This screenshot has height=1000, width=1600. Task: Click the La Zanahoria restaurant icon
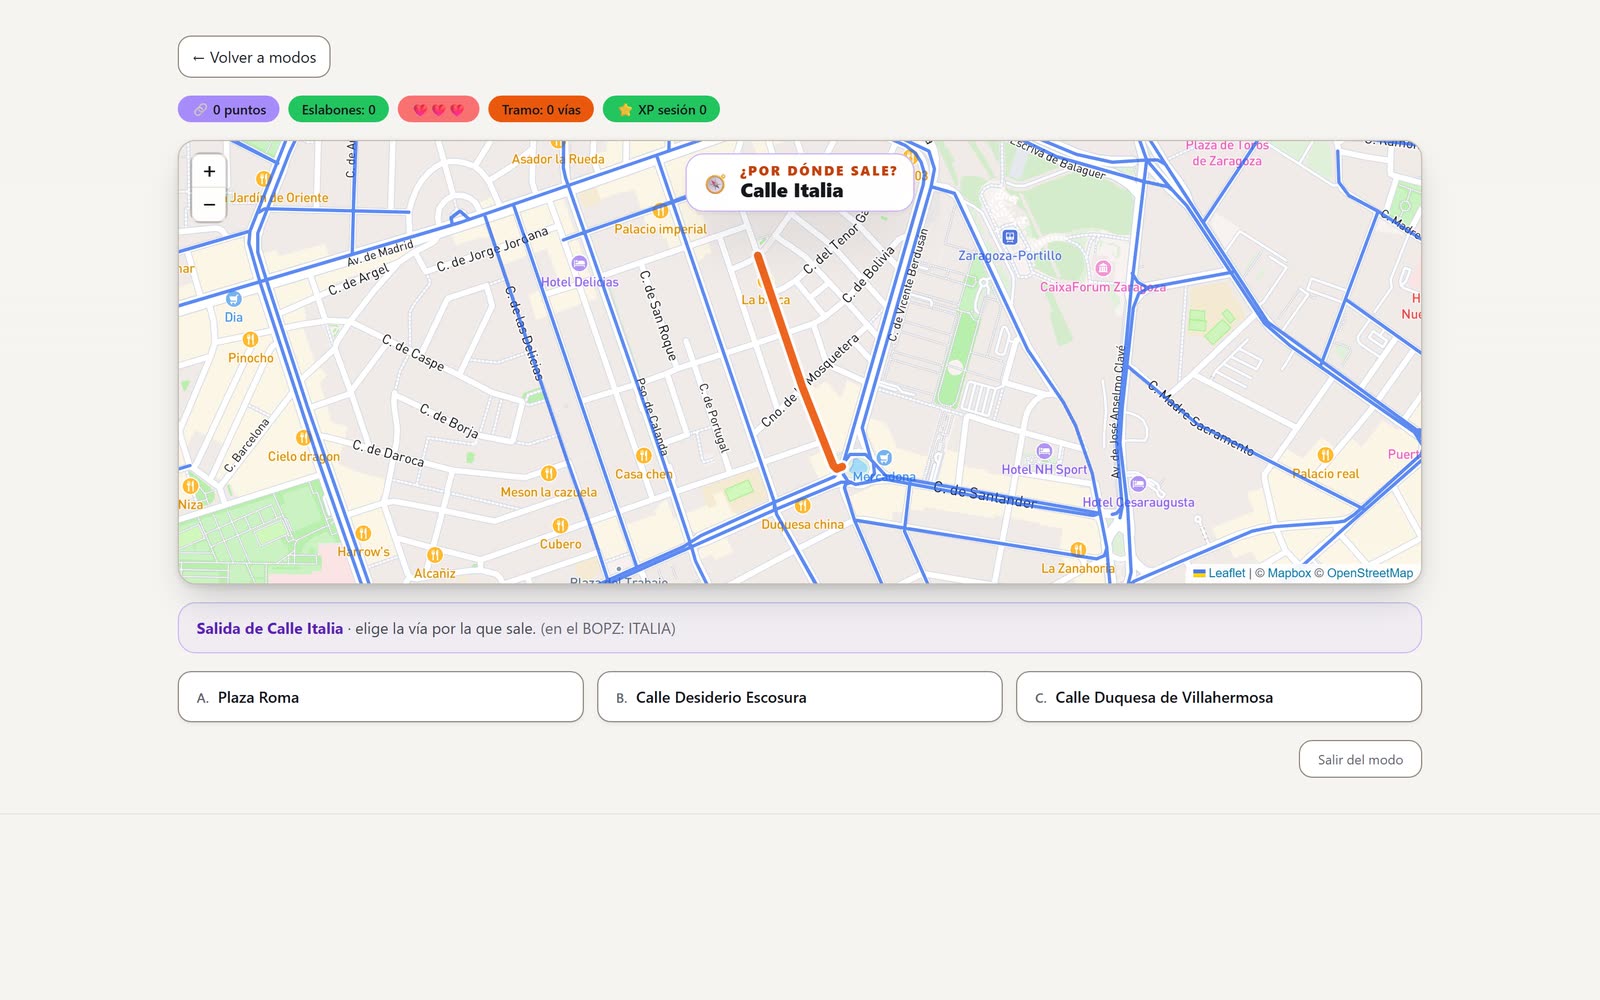click(x=1078, y=549)
